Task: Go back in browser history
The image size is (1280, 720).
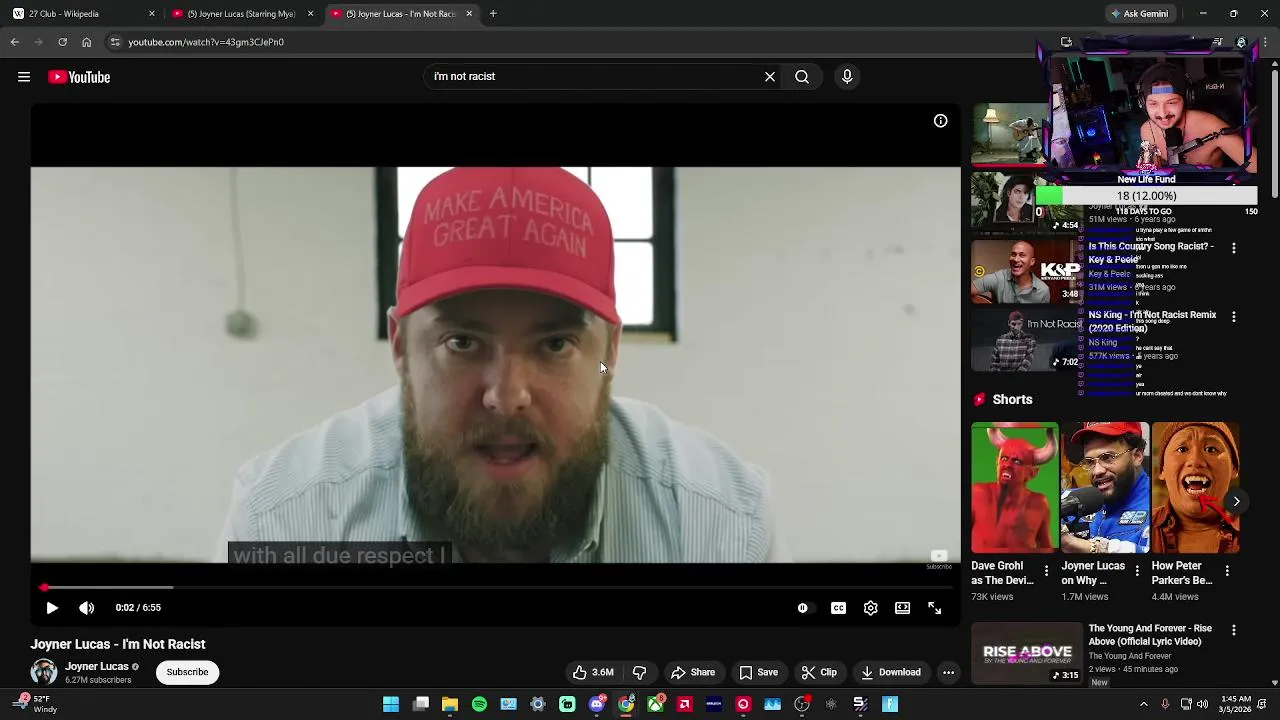Action: click(x=15, y=42)
